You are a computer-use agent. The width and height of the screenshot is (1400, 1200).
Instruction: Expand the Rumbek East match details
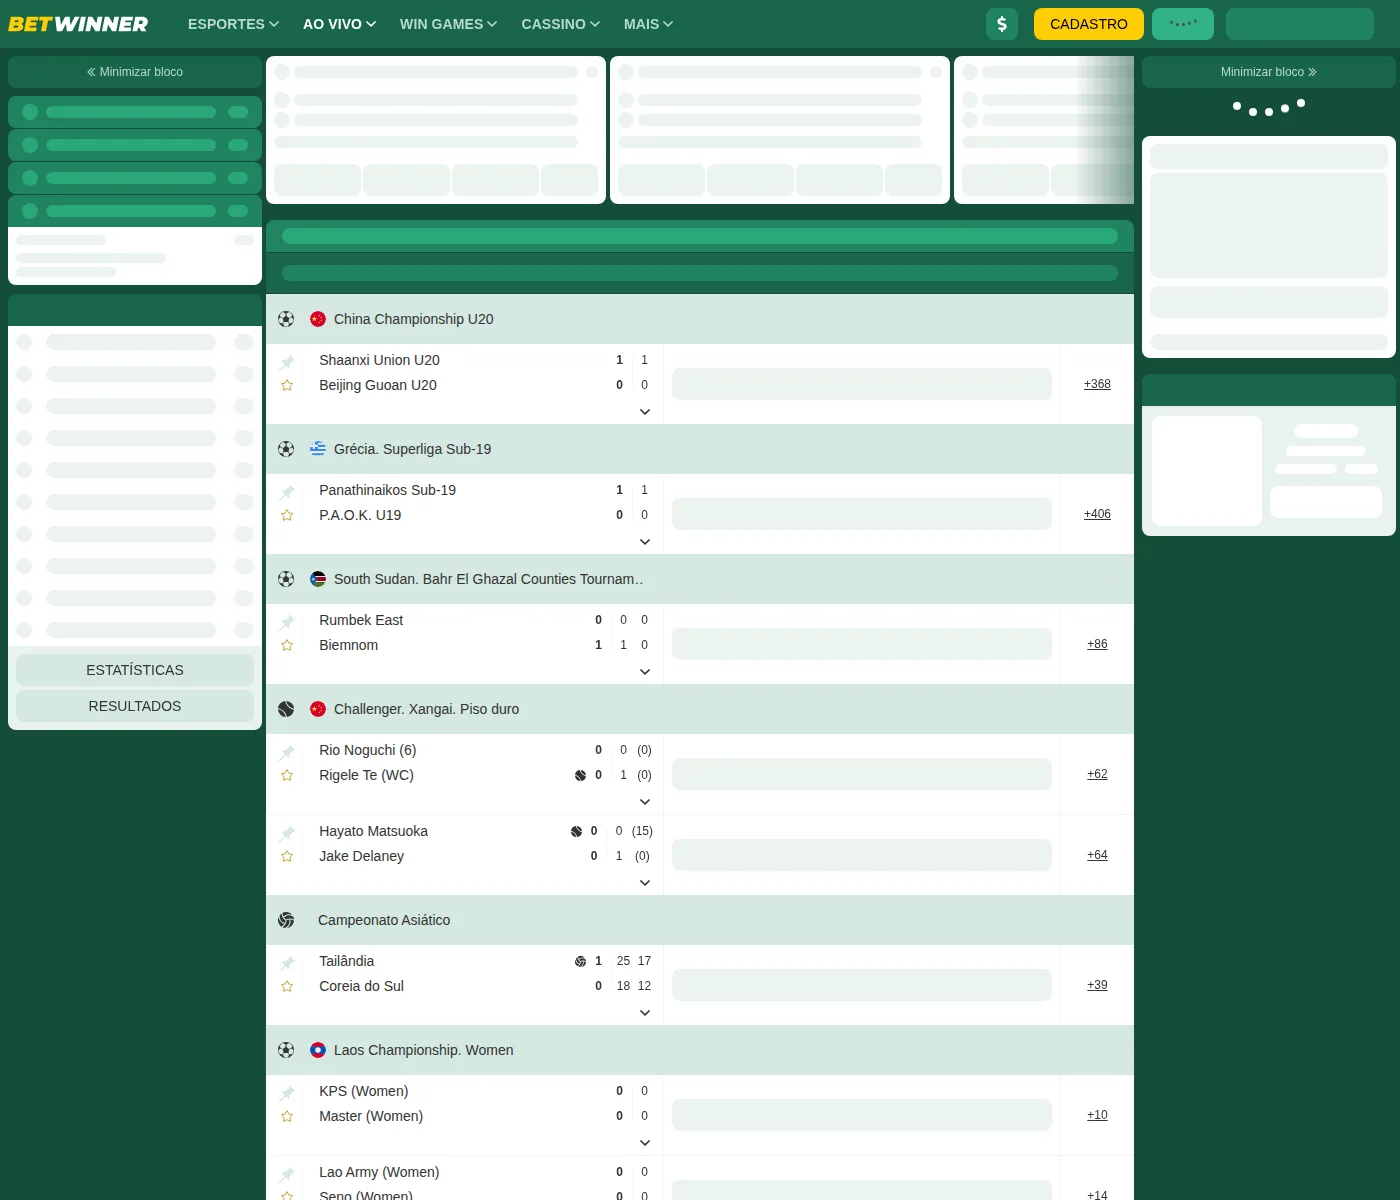coord(645,672)
